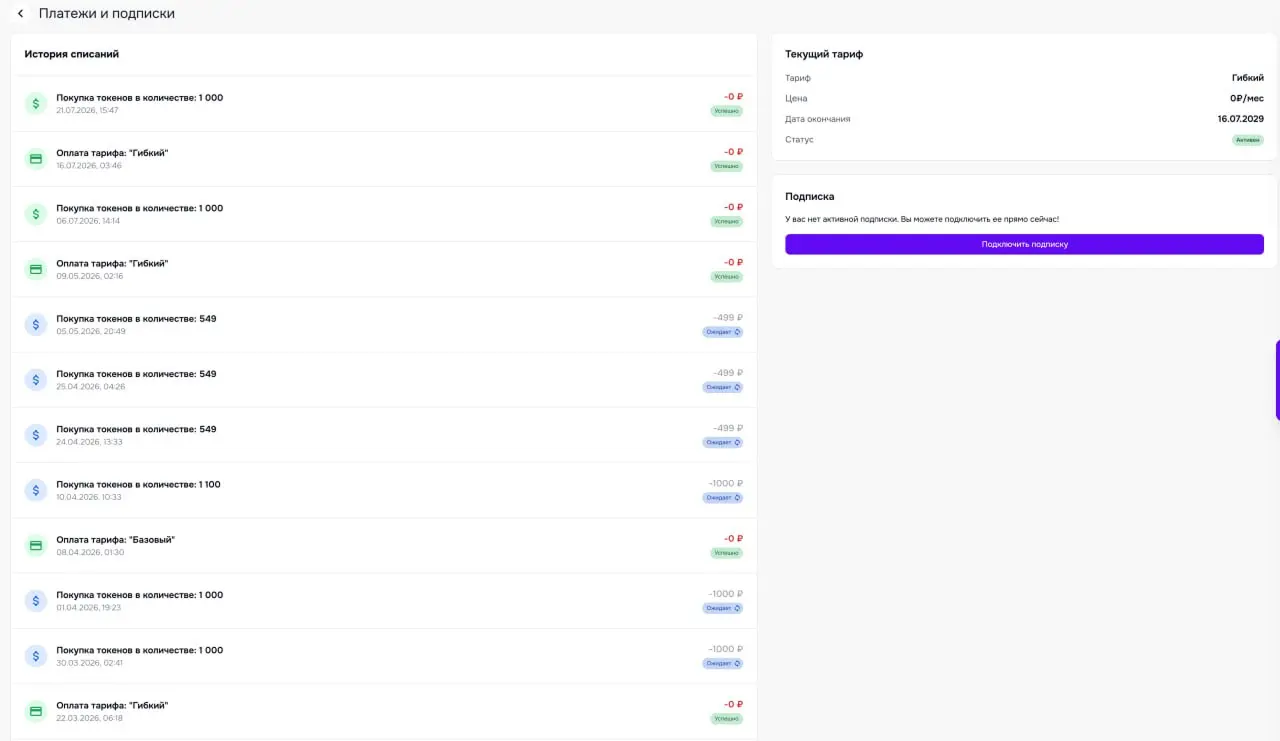The width and height of the screenshot is (1280, 741).
Task: Click Успешно badge of 21.07.2026 purchase
Action: tap(726, 111)
